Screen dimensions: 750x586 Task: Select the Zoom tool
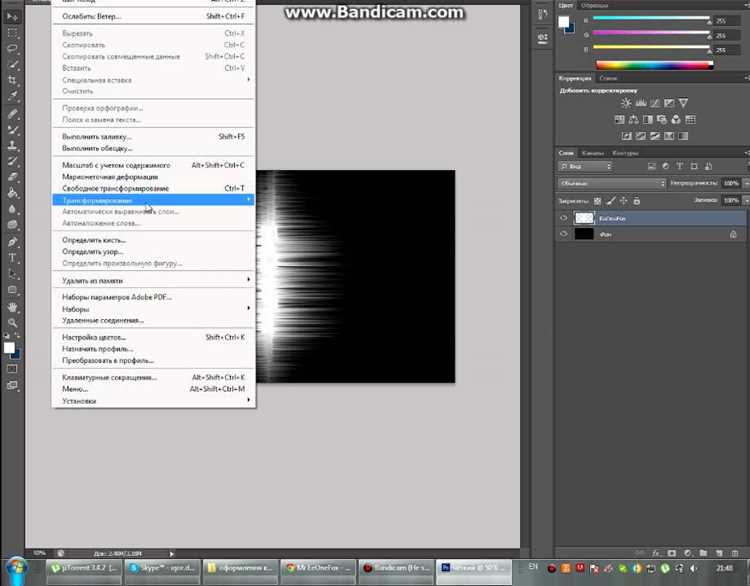12,323
